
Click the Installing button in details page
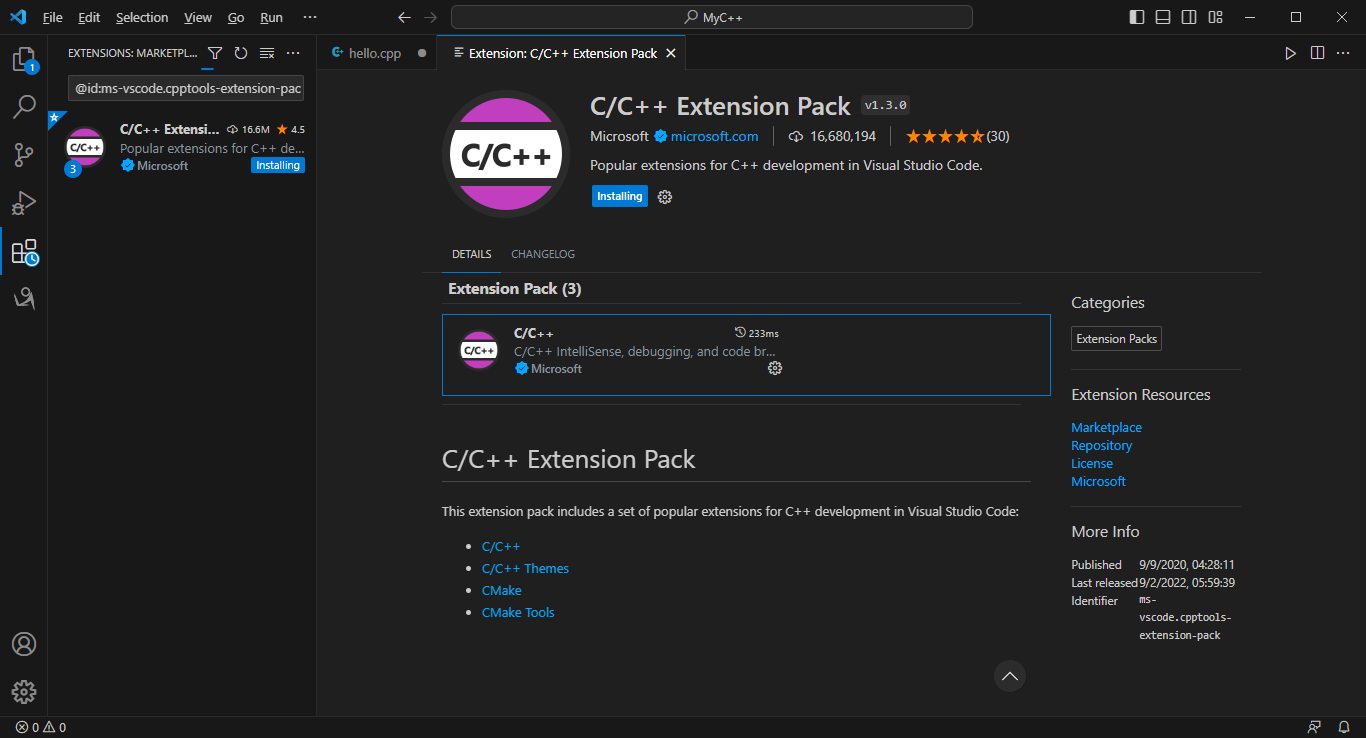[x=620, y=196]
